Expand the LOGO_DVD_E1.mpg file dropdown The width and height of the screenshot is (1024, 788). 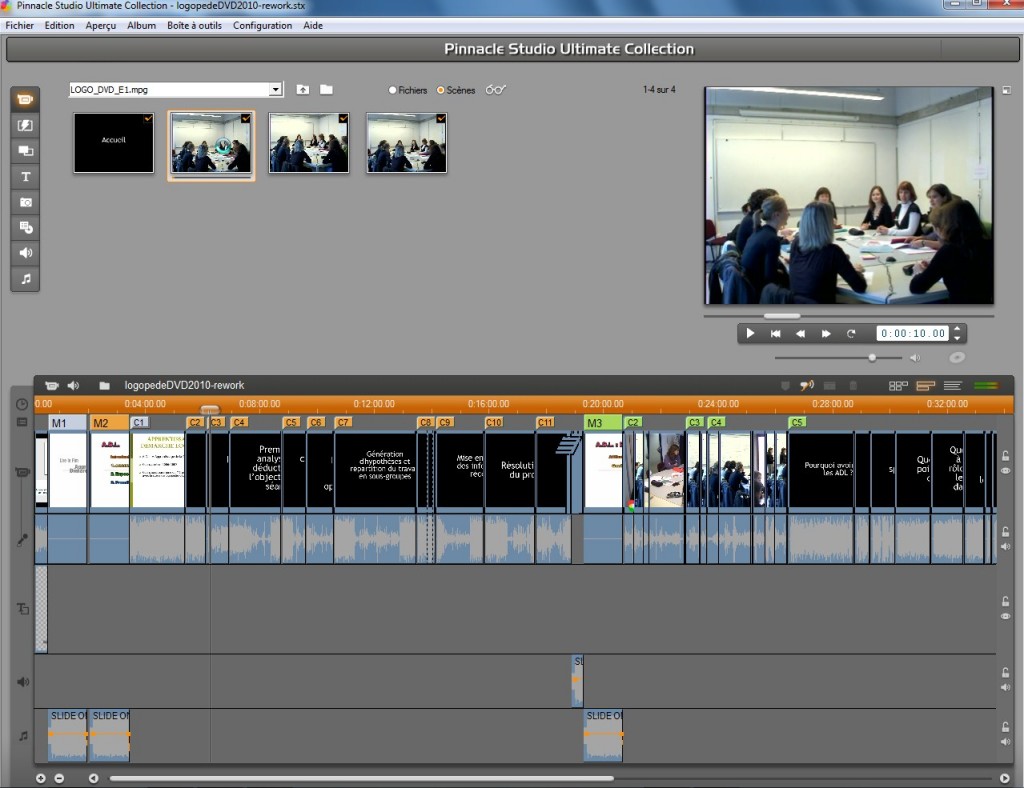pos(276,90)
